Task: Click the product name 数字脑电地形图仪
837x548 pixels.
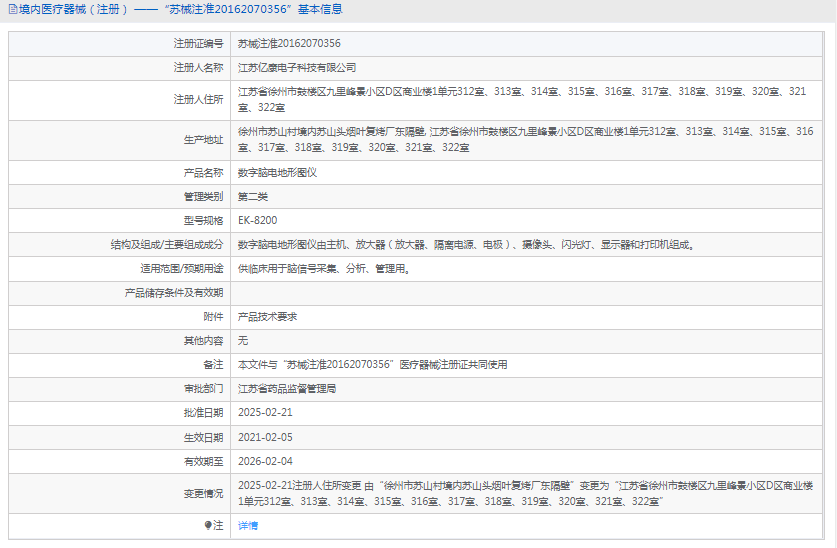Action: [277, 172]
